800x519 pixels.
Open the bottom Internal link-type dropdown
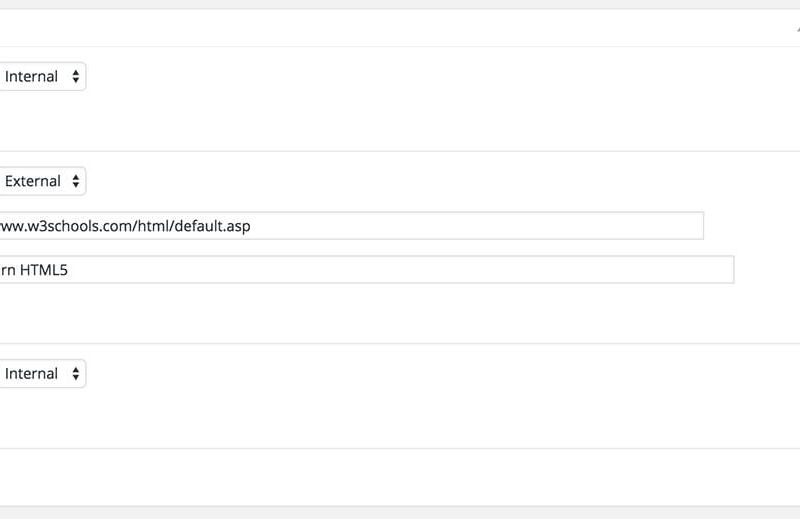42,374
